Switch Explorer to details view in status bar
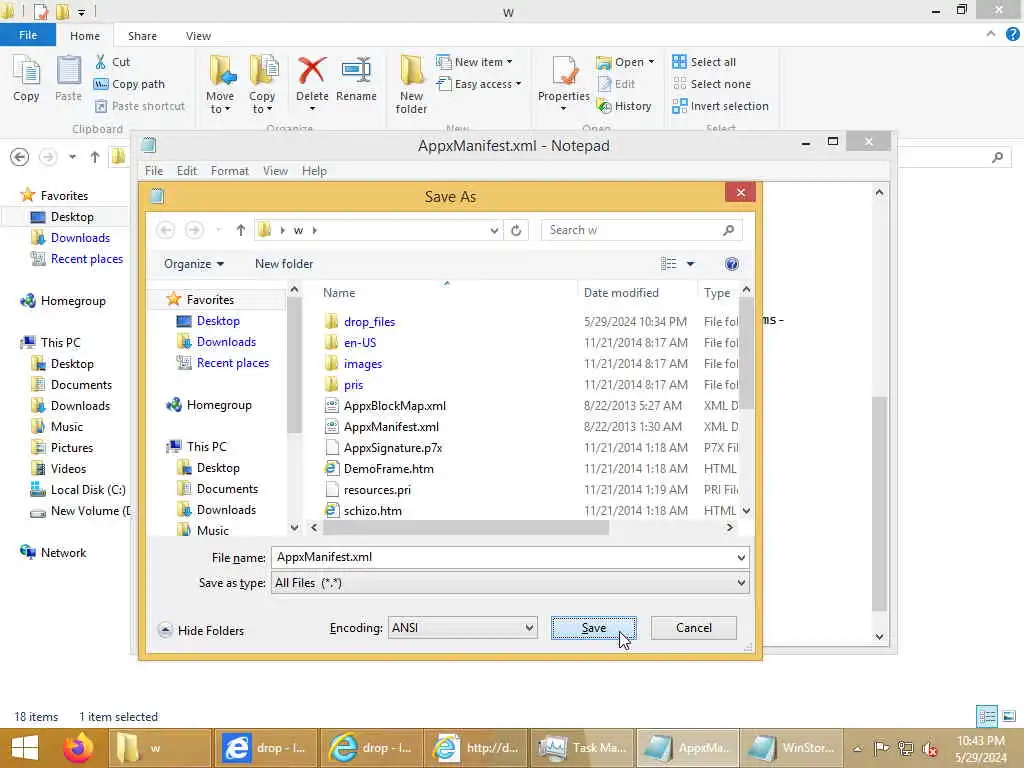 pos(987,716)
